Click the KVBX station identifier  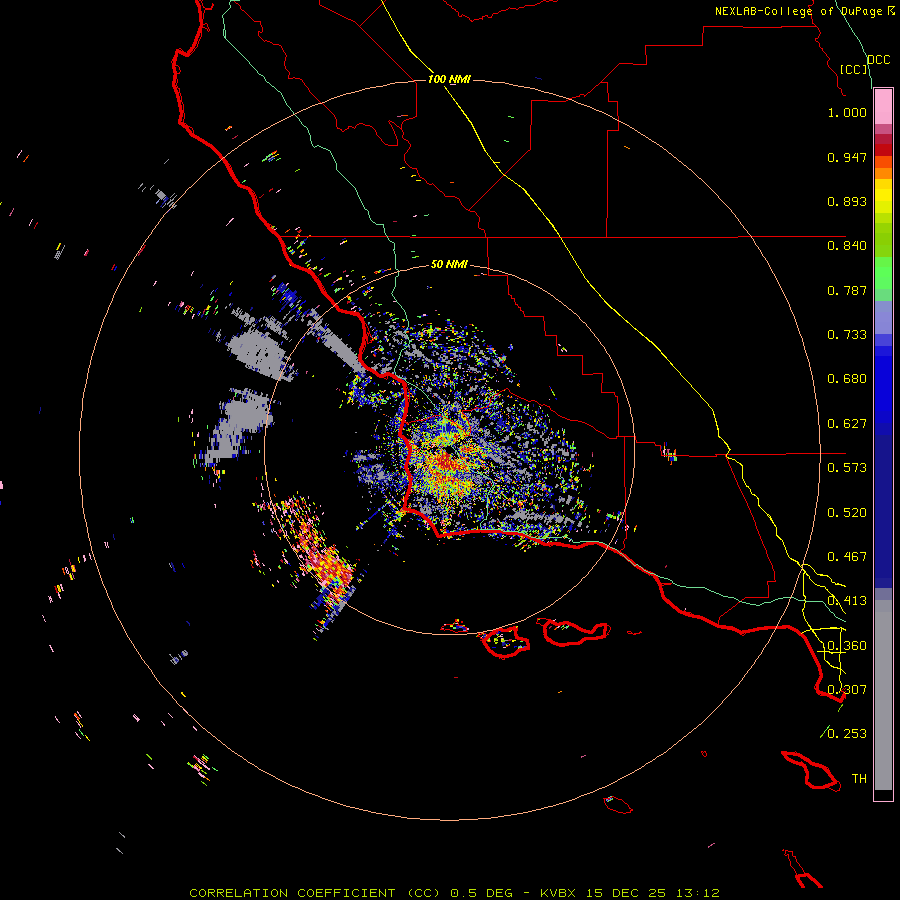(x=558, y=893)
